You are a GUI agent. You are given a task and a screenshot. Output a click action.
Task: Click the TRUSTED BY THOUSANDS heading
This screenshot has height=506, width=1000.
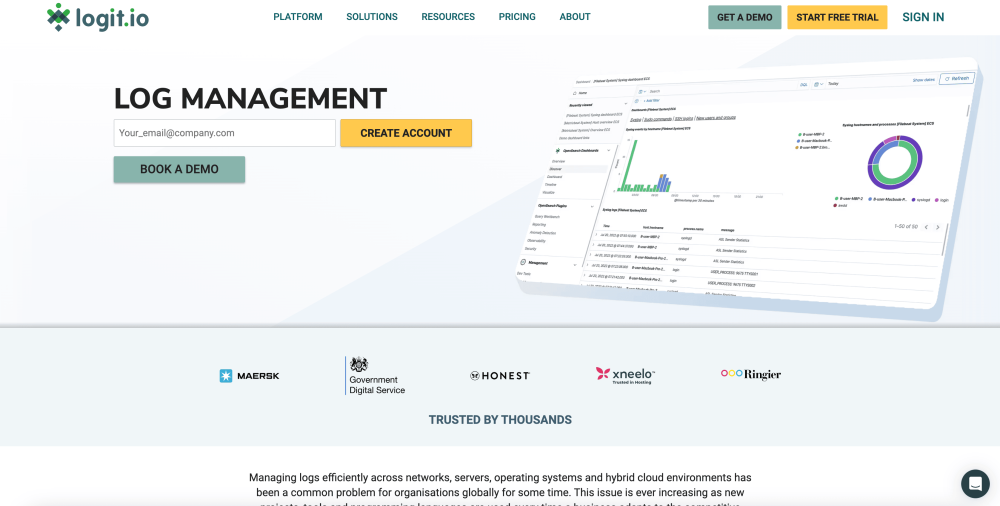(x=500, y=420)
